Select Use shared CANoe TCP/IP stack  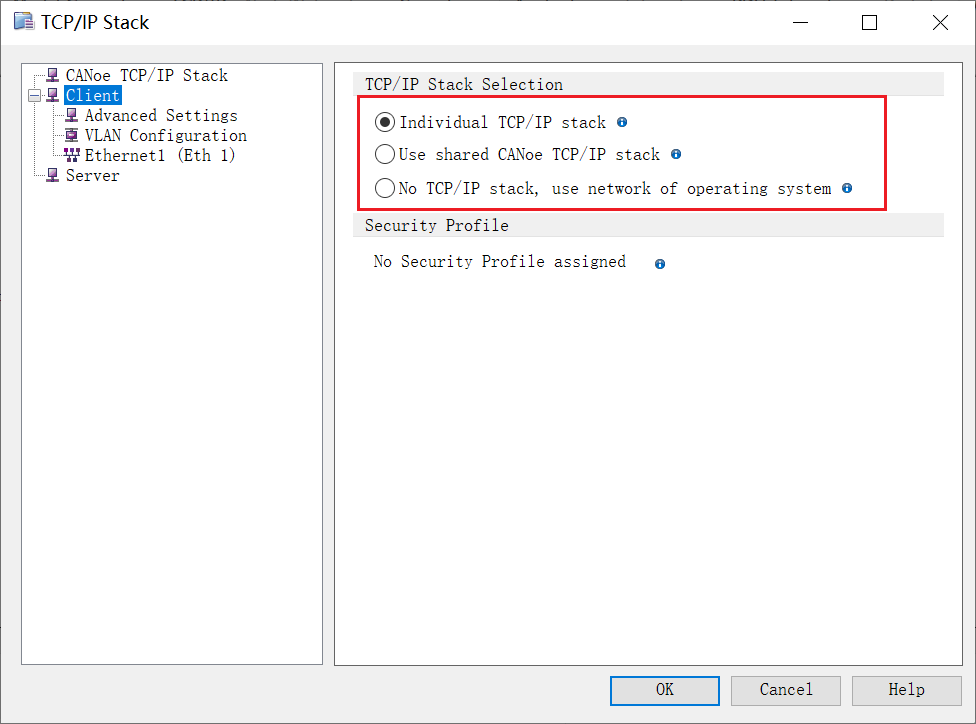tap(385, 154)
